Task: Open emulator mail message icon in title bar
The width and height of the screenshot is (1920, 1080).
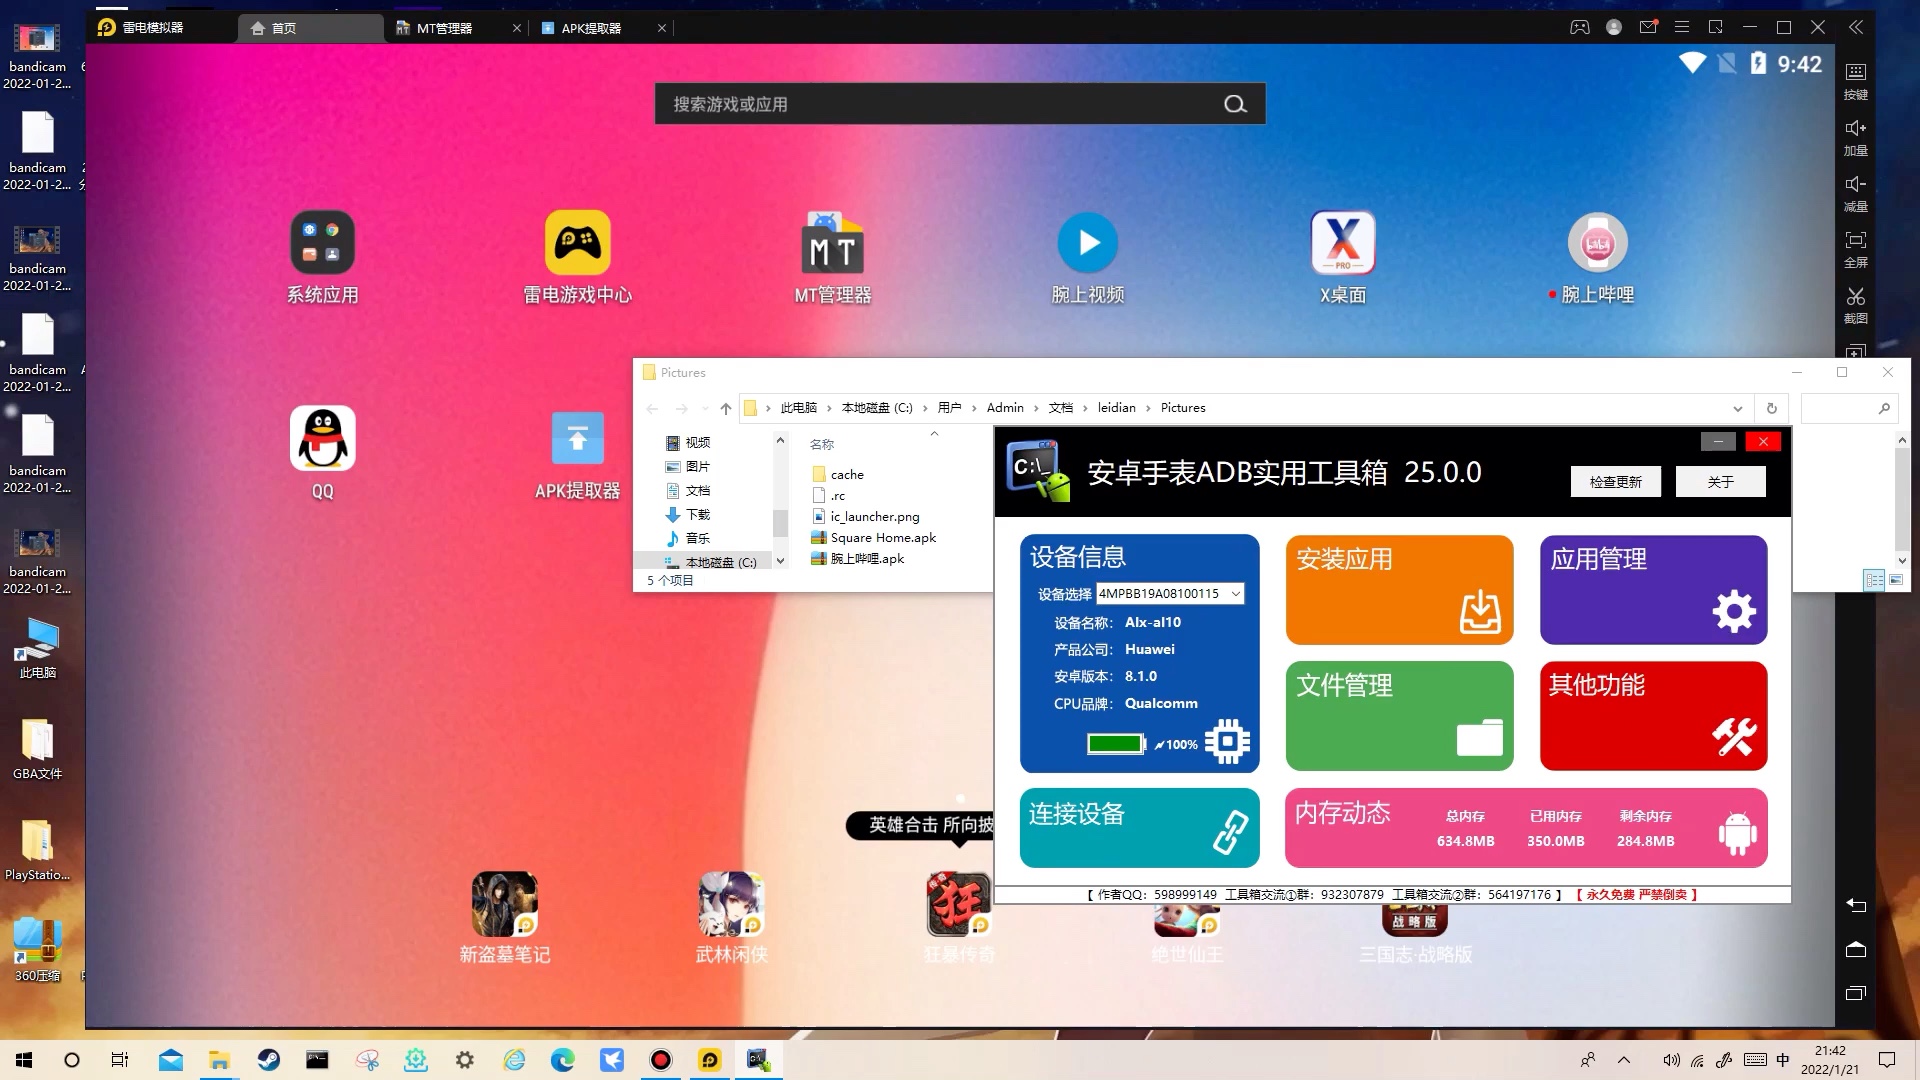Action: click(x=1648, y=27)
